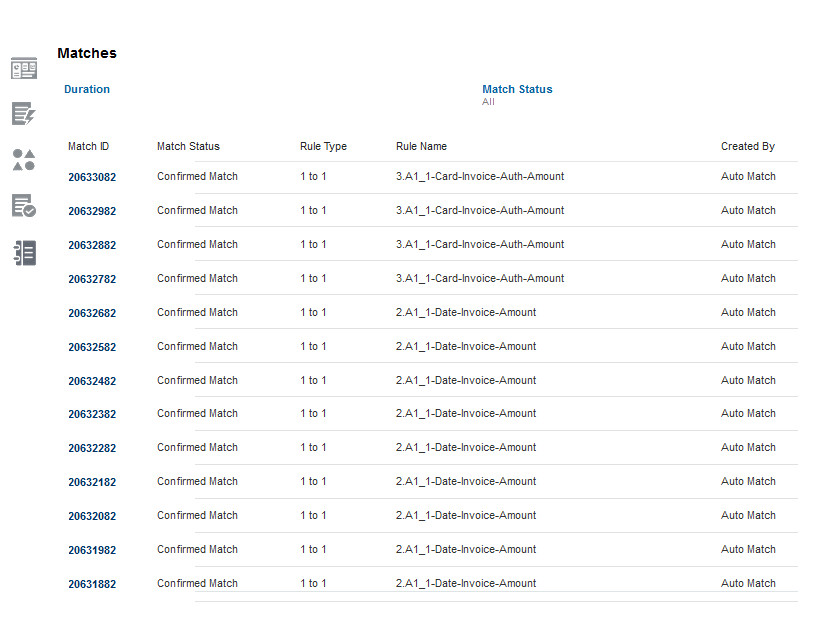Image resolution: width=819 pixels, height=623 pixels.
Task: Click the document with lightning bolt icon
Action: [x=24, y=114]
